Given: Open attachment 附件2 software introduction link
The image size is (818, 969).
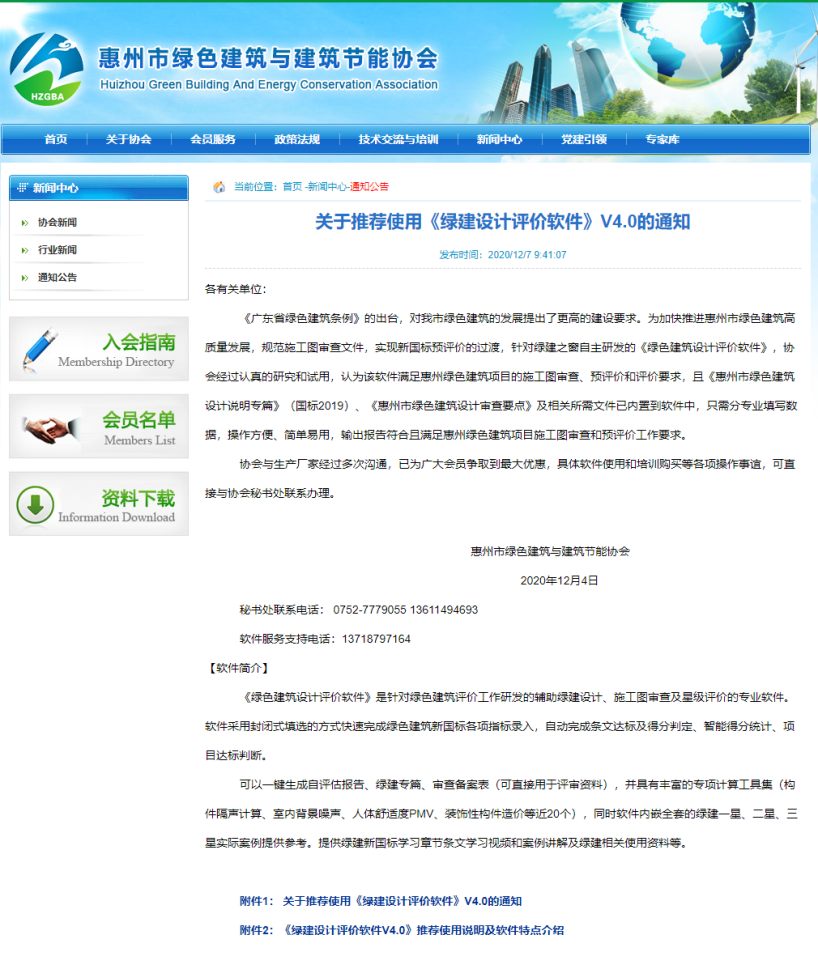Looking at the screenshot, I should tap(402, 930).
